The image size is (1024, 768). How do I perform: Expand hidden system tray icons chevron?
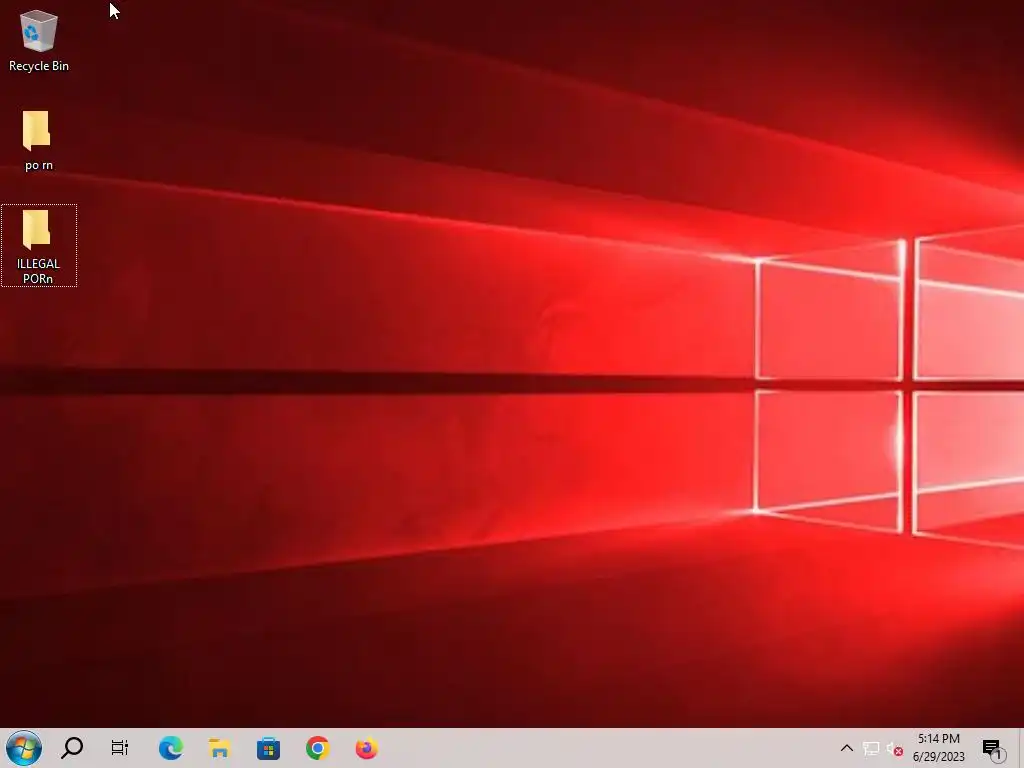click(846, 748)
